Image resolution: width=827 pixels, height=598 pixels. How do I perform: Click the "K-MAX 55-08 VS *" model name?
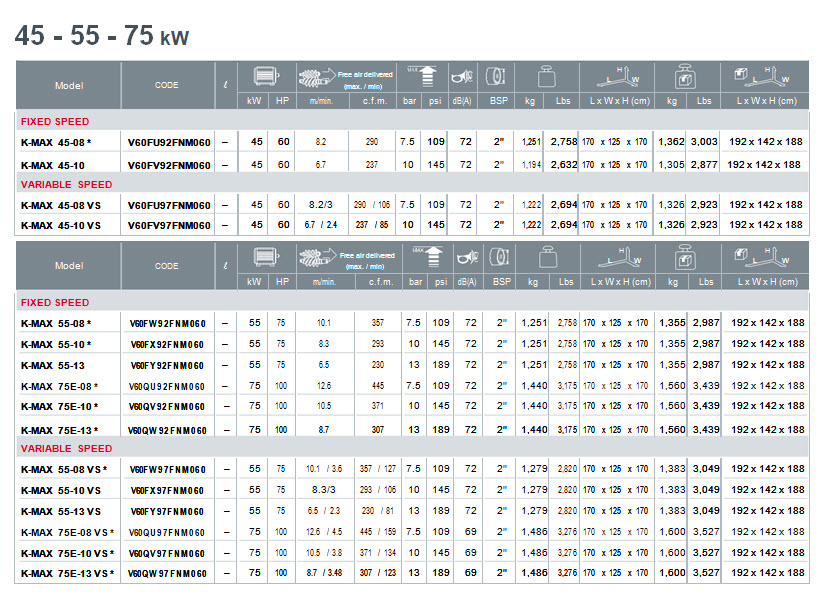[x=64, y=469]
